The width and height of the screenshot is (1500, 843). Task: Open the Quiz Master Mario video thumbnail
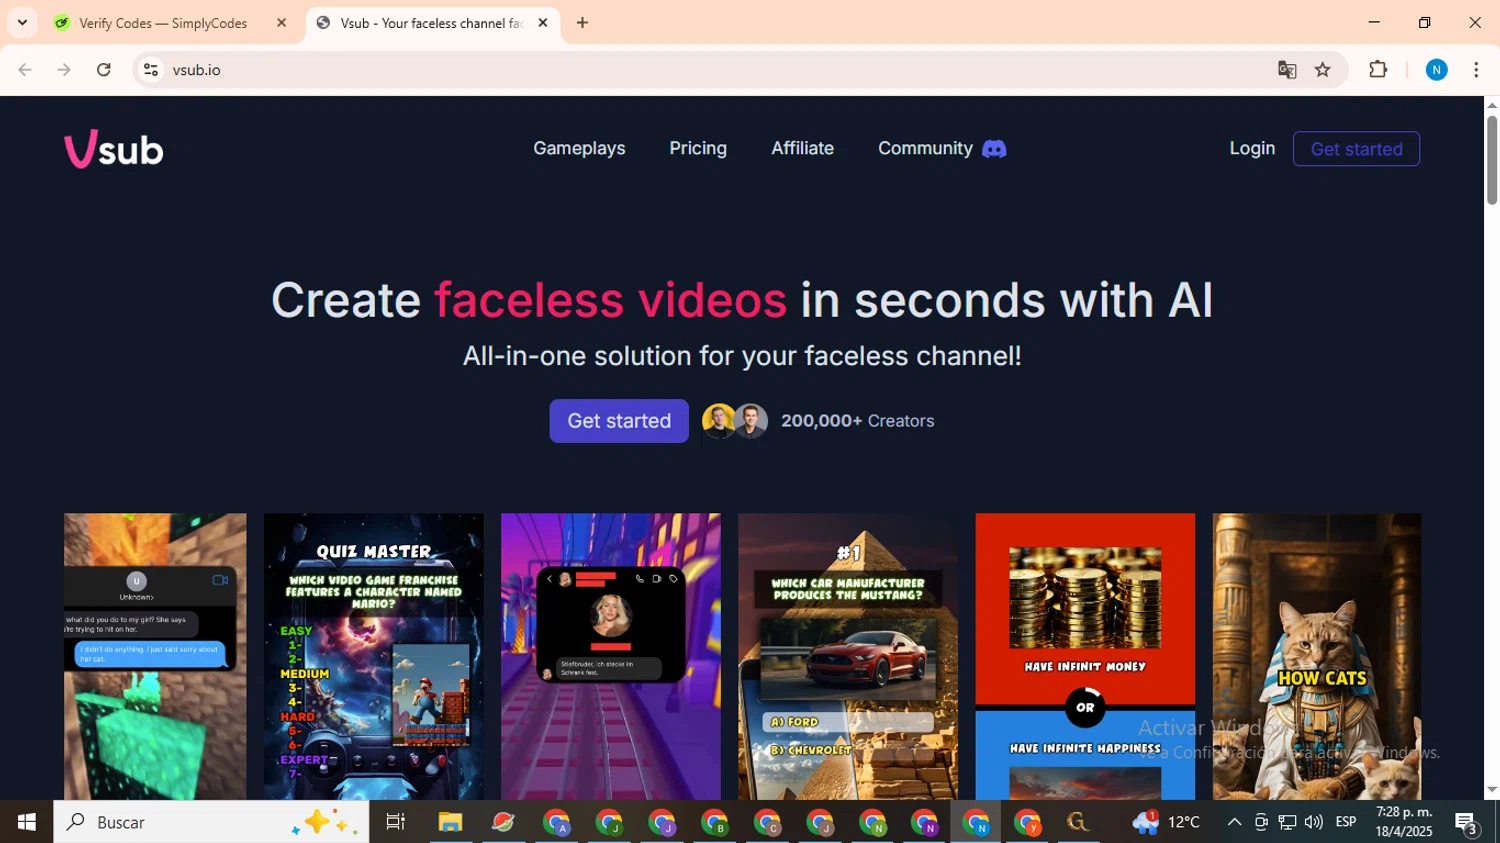[374, 657]
